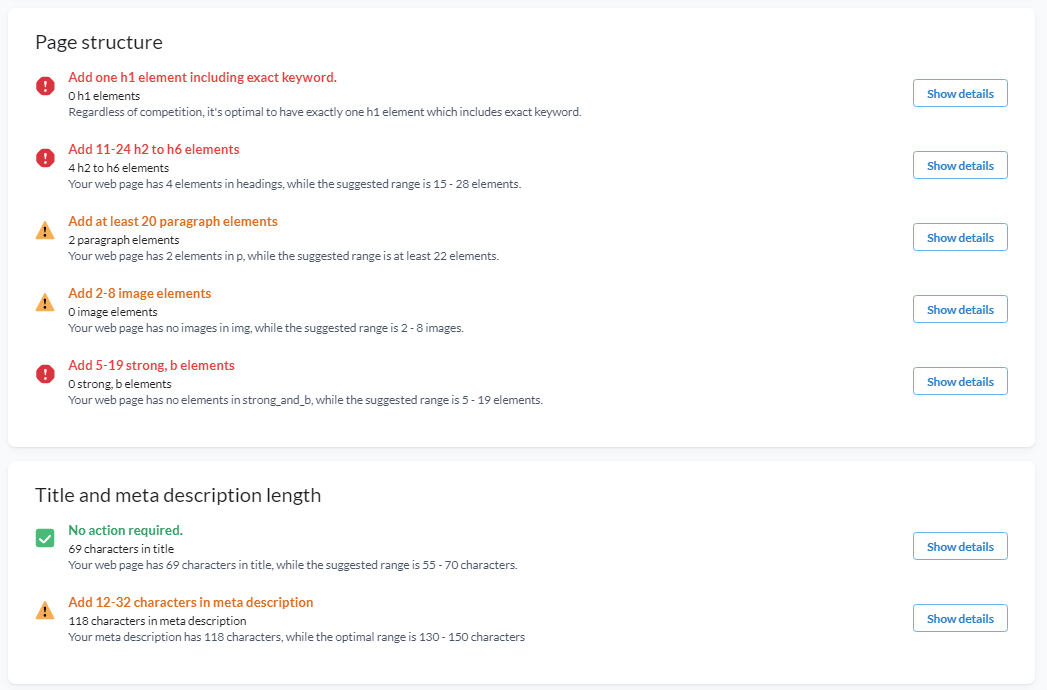This screenshot has width=1047, height=690.
Task: Open 'Add one h1 element including exact keyword' heading
Action: click(x=202, y=77)
